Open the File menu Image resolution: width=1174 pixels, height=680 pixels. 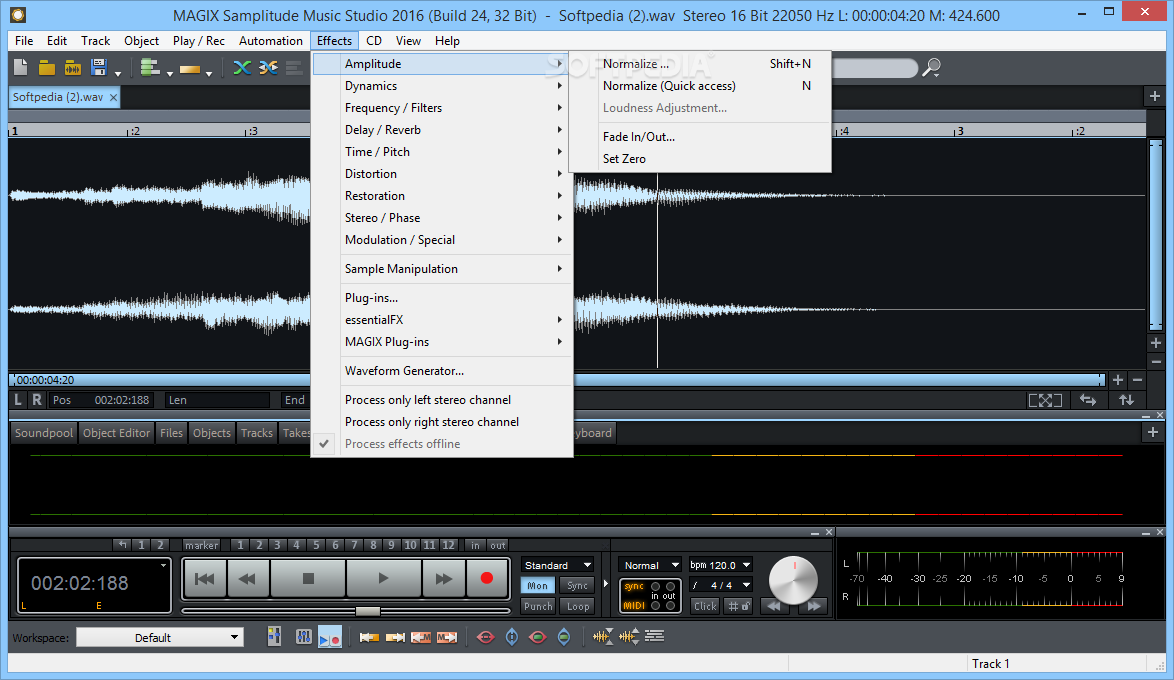pyautogui.click(x=24, y=40)
